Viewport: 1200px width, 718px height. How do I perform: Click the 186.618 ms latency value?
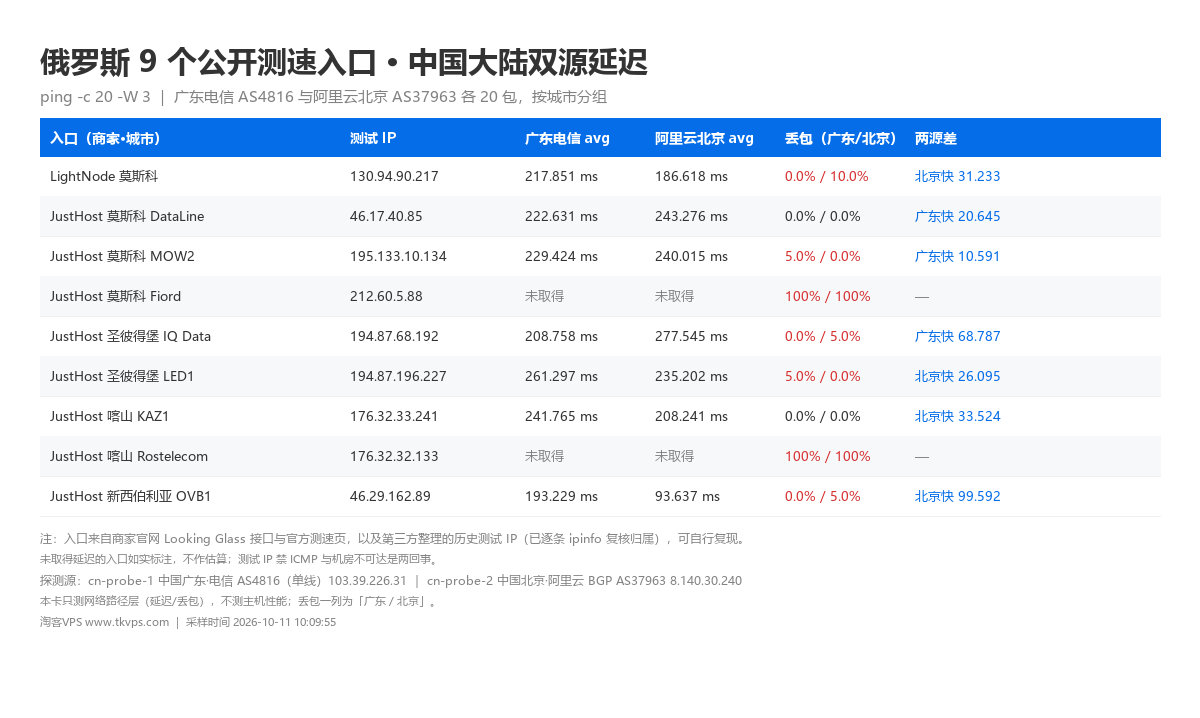[691, 176]
